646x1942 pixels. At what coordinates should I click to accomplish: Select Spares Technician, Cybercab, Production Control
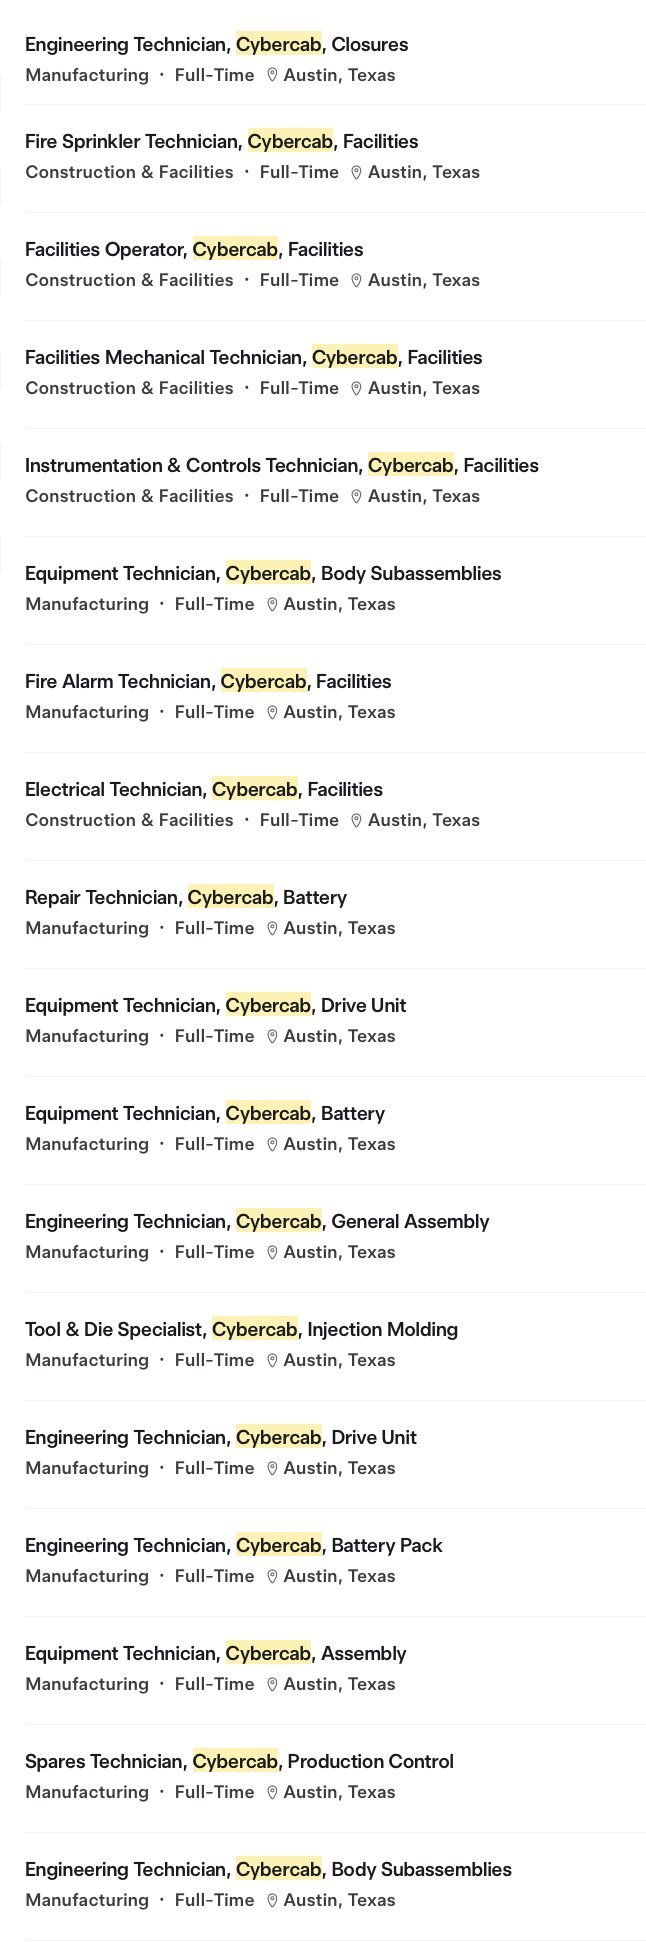coord(239,1761)
